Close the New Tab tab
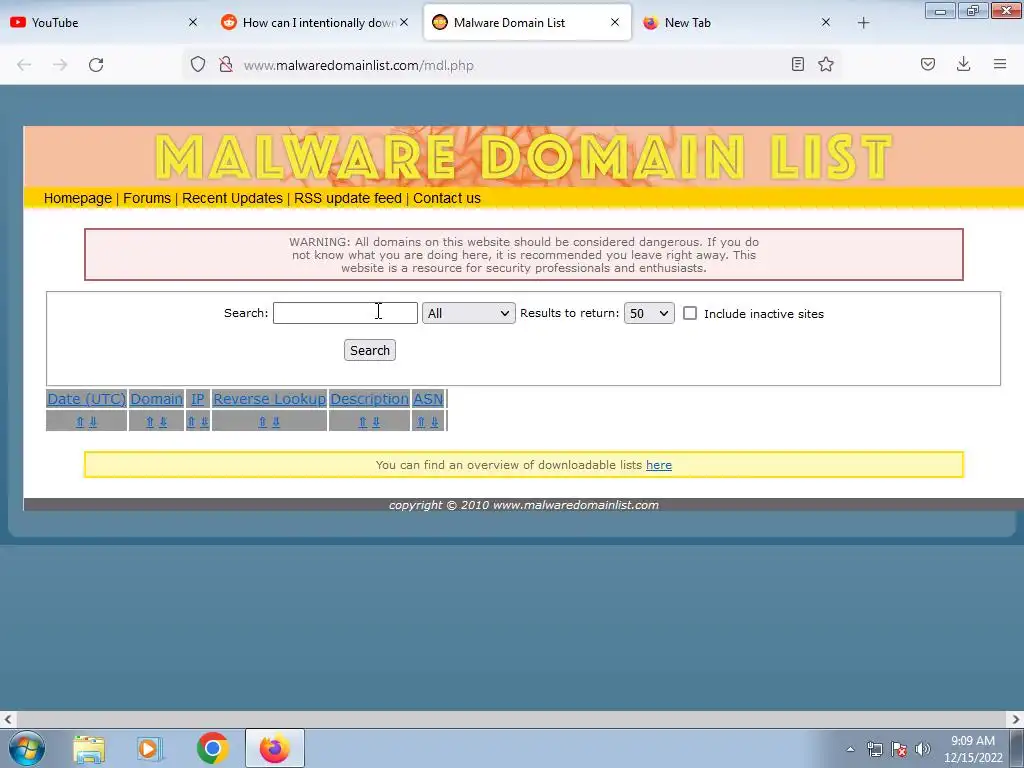 826,23
